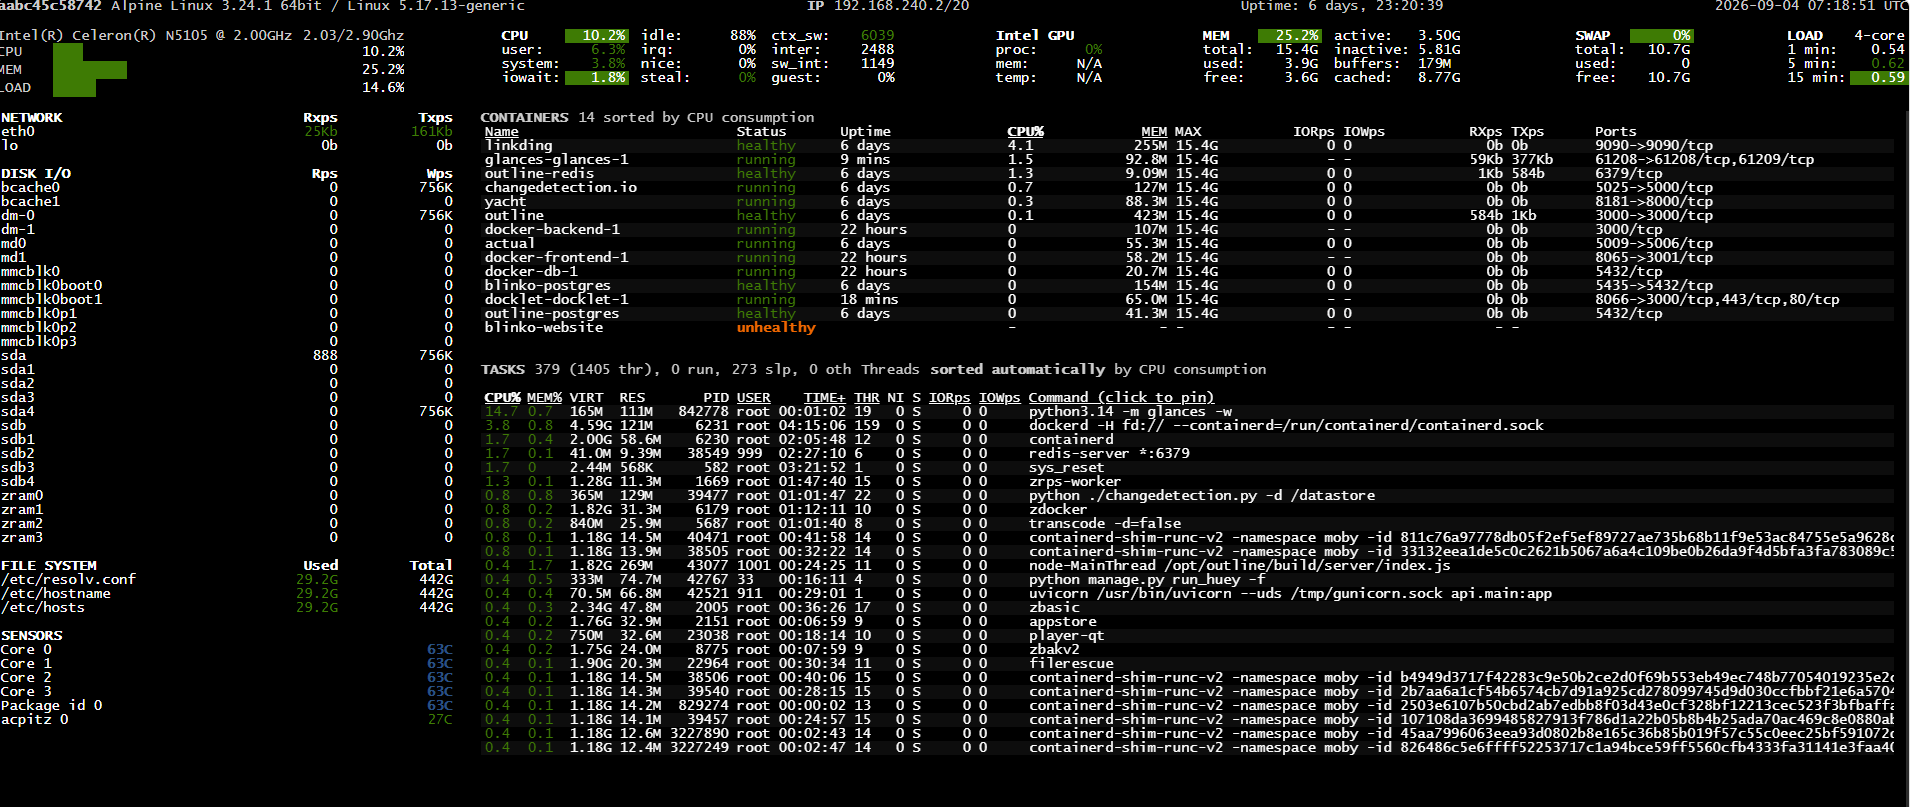Click the SWAP section title
The image size is (1911, 807).
1593,35
